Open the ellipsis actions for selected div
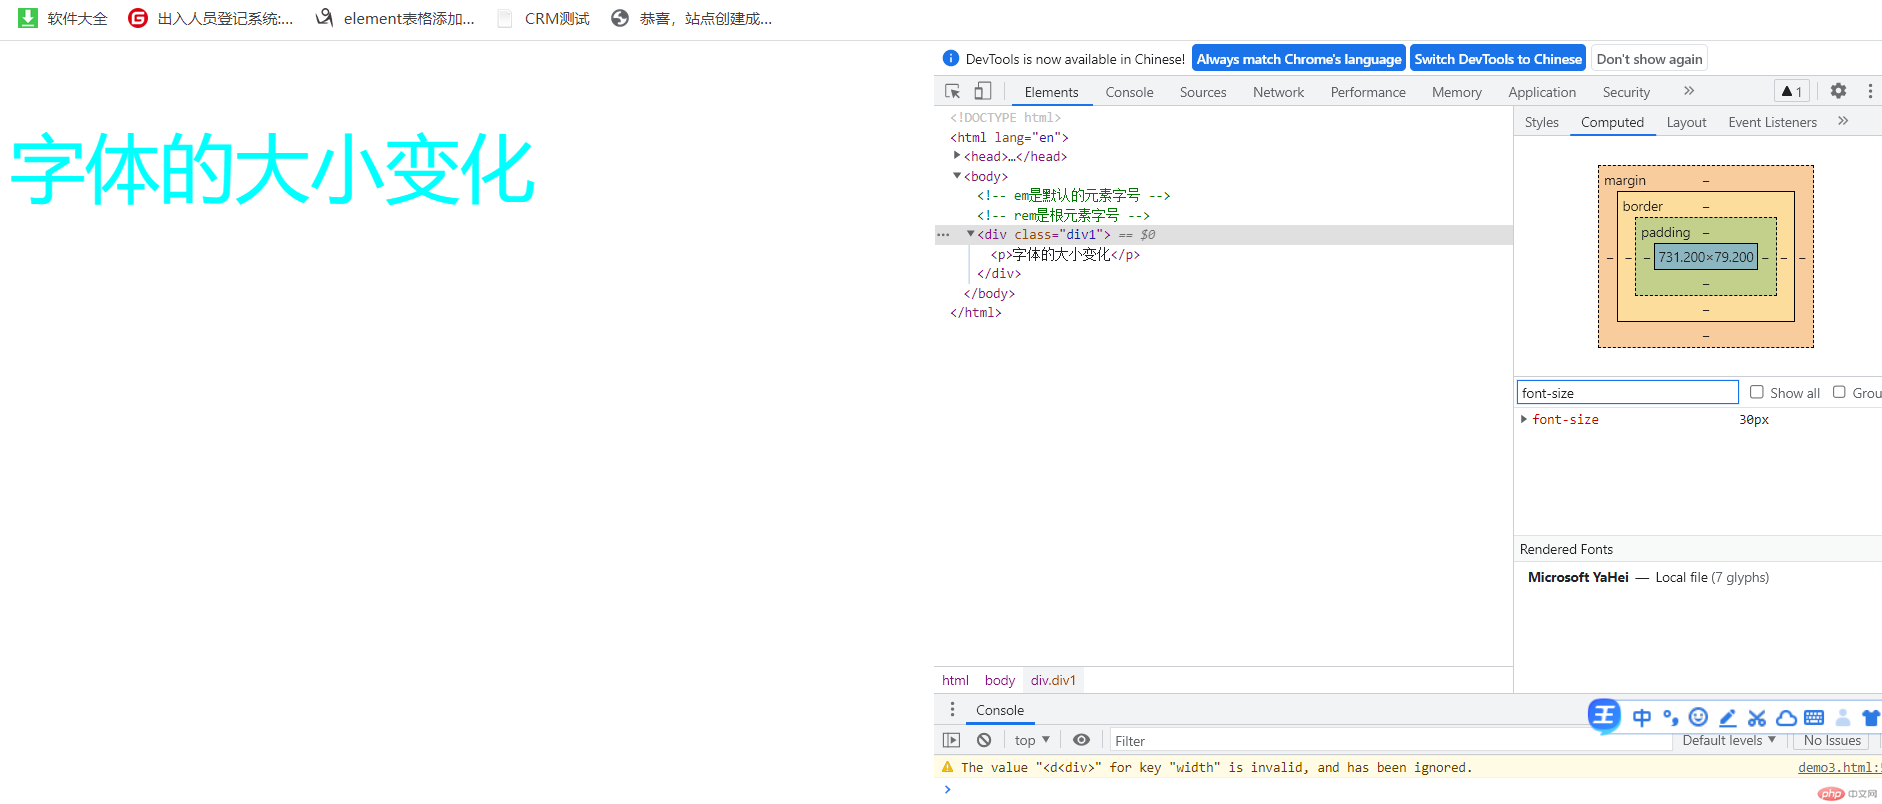 click(943, 234)
